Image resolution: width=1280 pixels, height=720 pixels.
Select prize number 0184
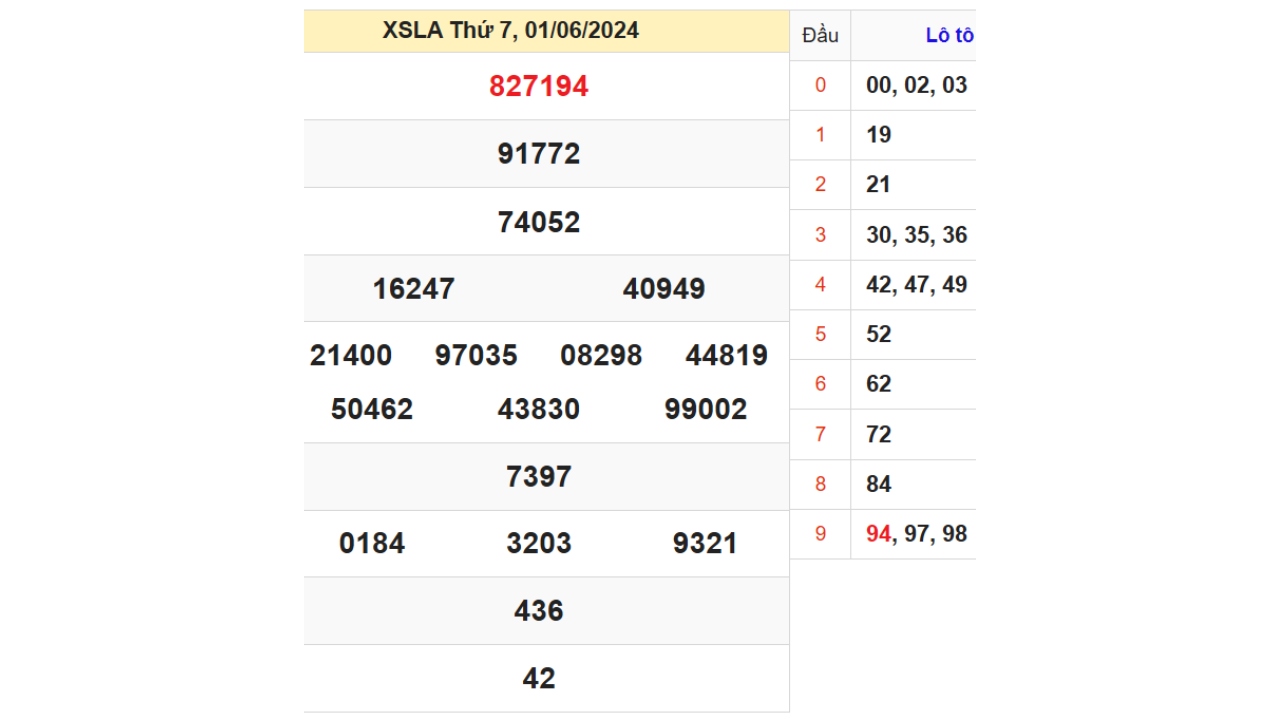[x=372, y=544]
